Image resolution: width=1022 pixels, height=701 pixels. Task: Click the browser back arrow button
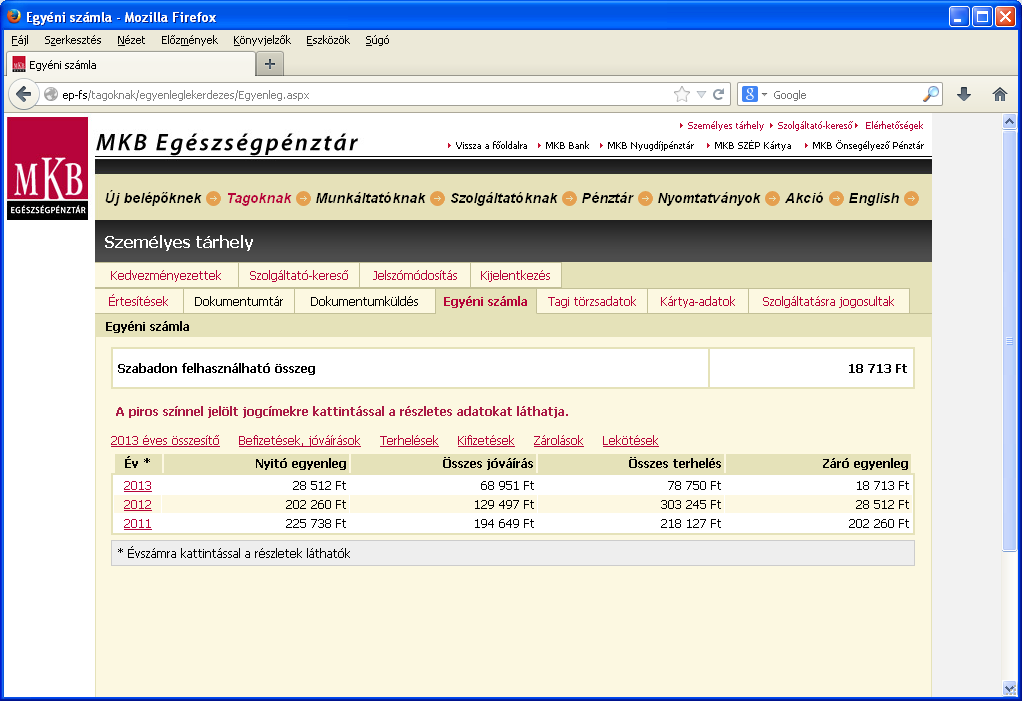pyautogui.click(x=23, y=94)
